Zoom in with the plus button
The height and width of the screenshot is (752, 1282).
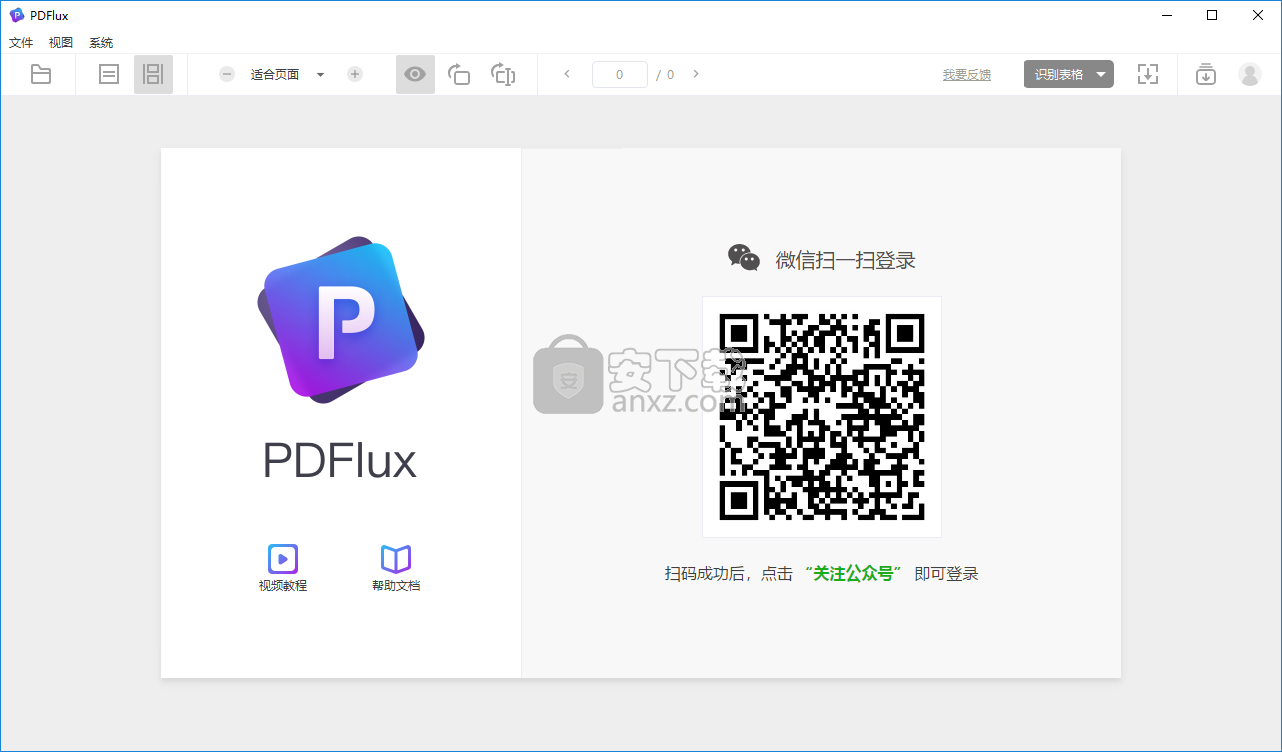(355, 74)
